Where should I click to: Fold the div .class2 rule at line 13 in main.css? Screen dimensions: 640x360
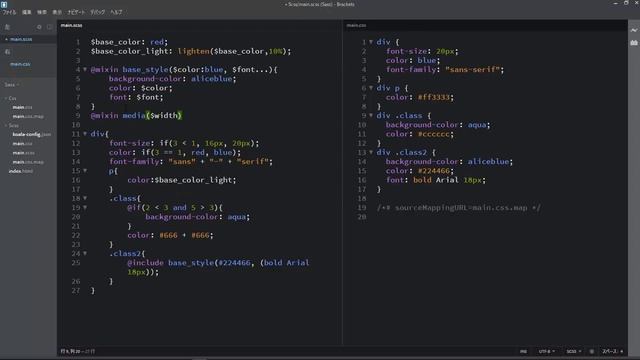[371, 152]
